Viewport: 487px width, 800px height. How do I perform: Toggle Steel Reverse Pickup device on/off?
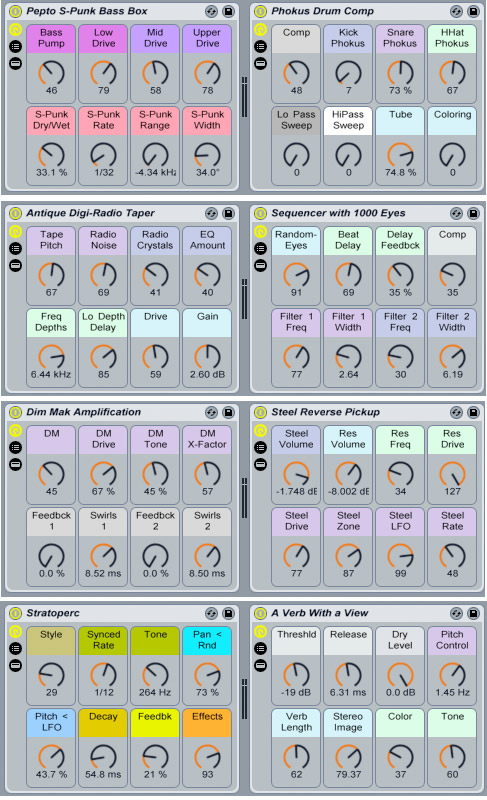(261, 412)
